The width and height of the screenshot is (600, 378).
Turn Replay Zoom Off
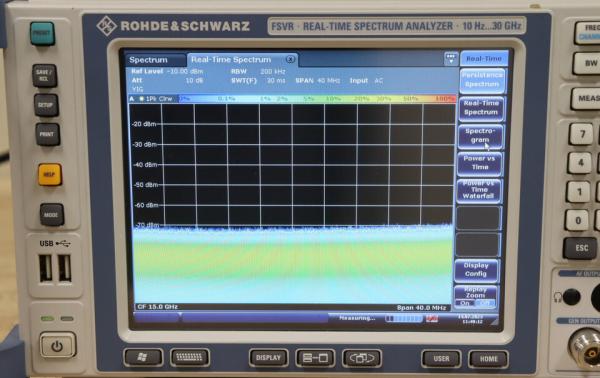pos(485,303)
